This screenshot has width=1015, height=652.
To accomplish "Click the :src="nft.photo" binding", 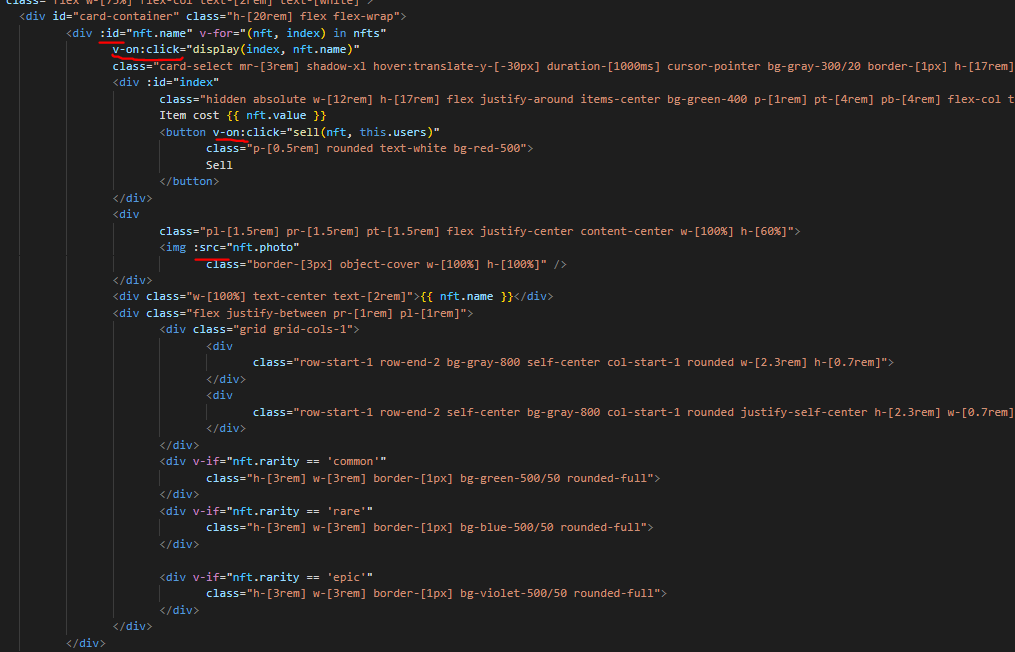I will pyautogui.click(x=246, y=247).
